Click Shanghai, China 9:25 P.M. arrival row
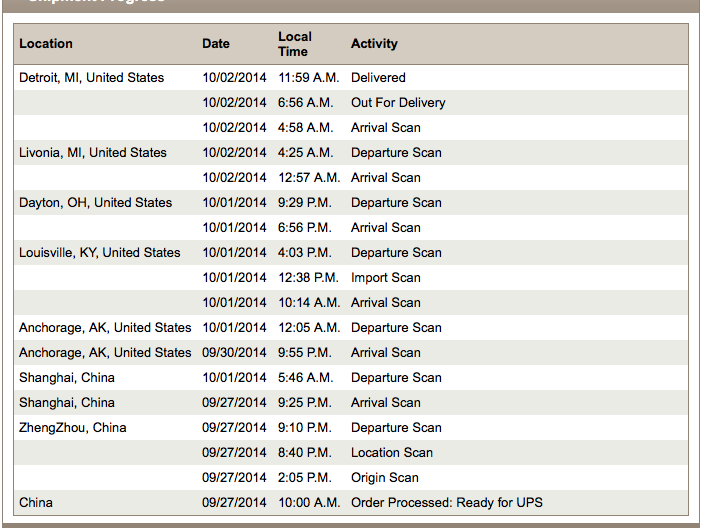705x532 pixels. tap(351, 402)
